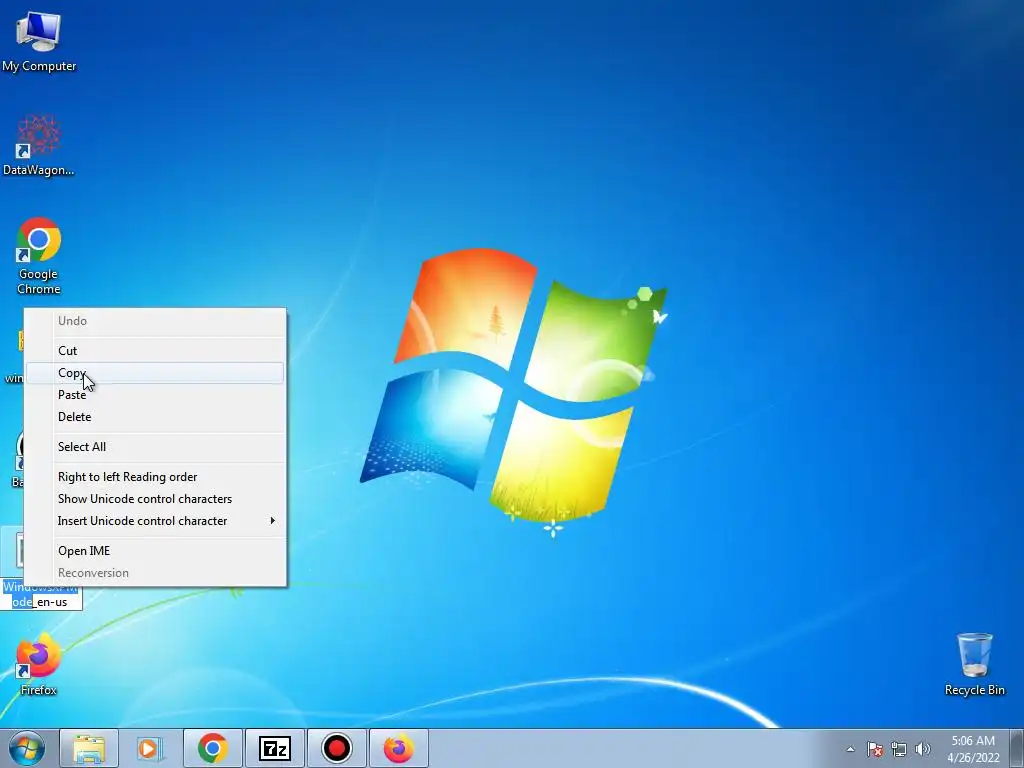Expand Insert Unicode control character submenu
Image resolution: width=1024 pixels, height=768 pixels.
[x=155, y=520]
